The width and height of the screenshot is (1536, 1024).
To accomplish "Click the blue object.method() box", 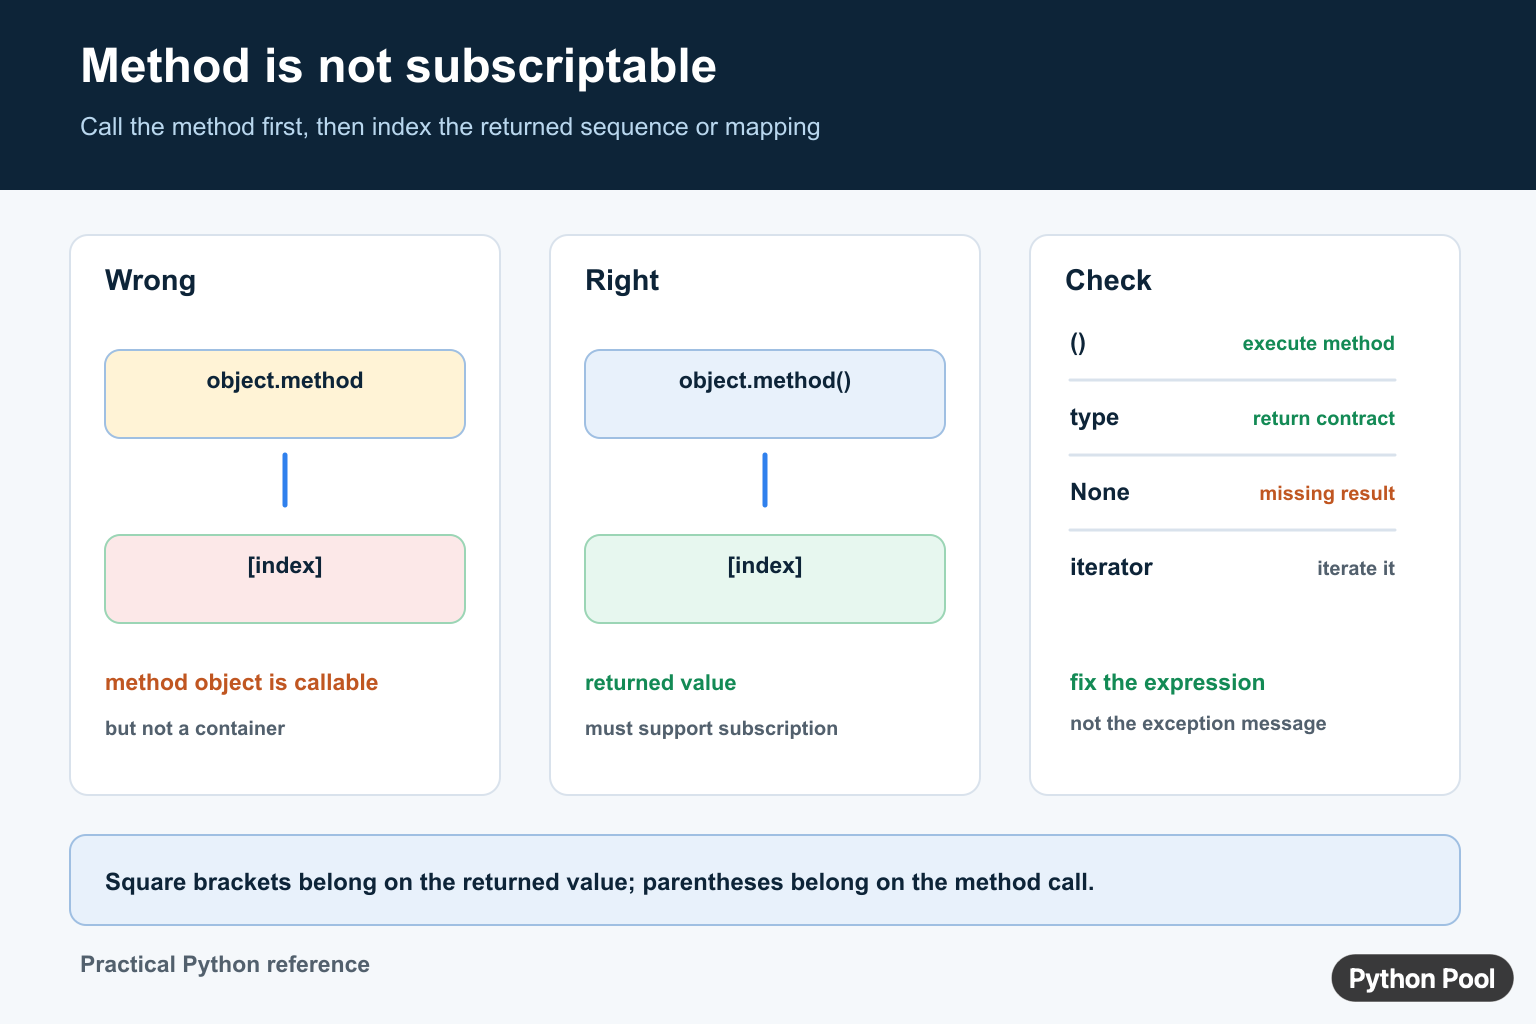I will click(x=765, y=394).
